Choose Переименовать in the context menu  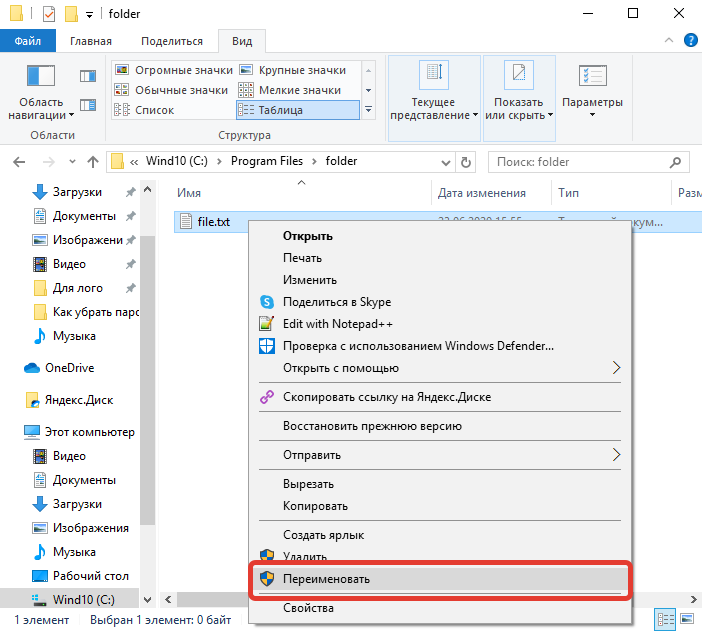(440, 579)
